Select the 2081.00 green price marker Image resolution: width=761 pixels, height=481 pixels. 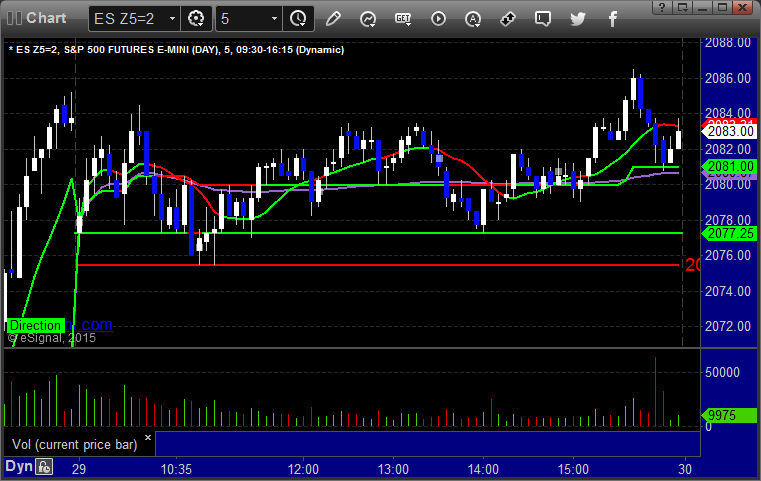click(x=729, y=167)
